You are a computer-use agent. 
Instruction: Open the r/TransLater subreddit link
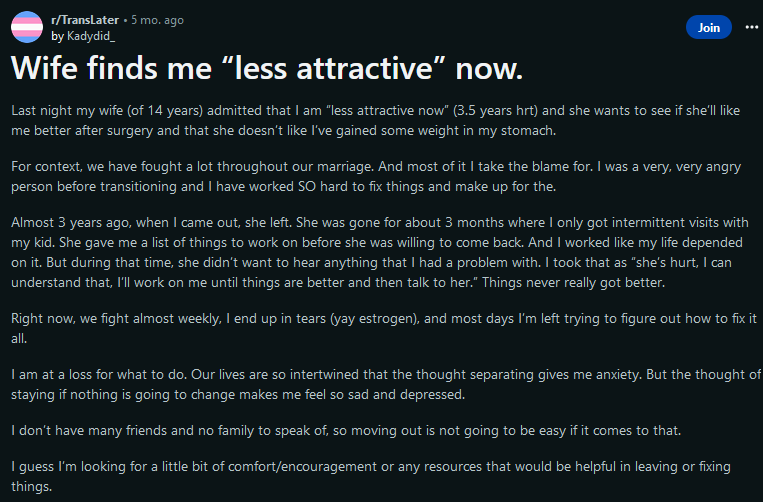click(x=84, y=21)
